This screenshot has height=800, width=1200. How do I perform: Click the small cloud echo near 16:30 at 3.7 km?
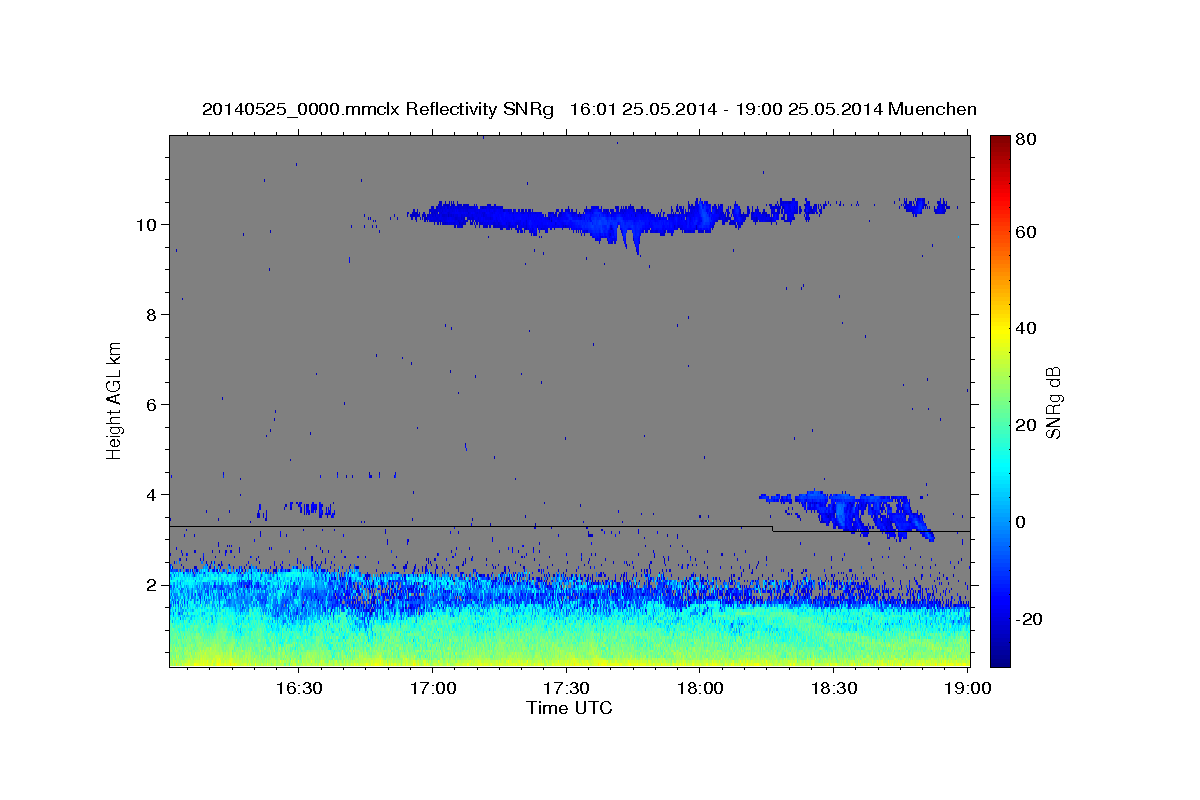308,509
